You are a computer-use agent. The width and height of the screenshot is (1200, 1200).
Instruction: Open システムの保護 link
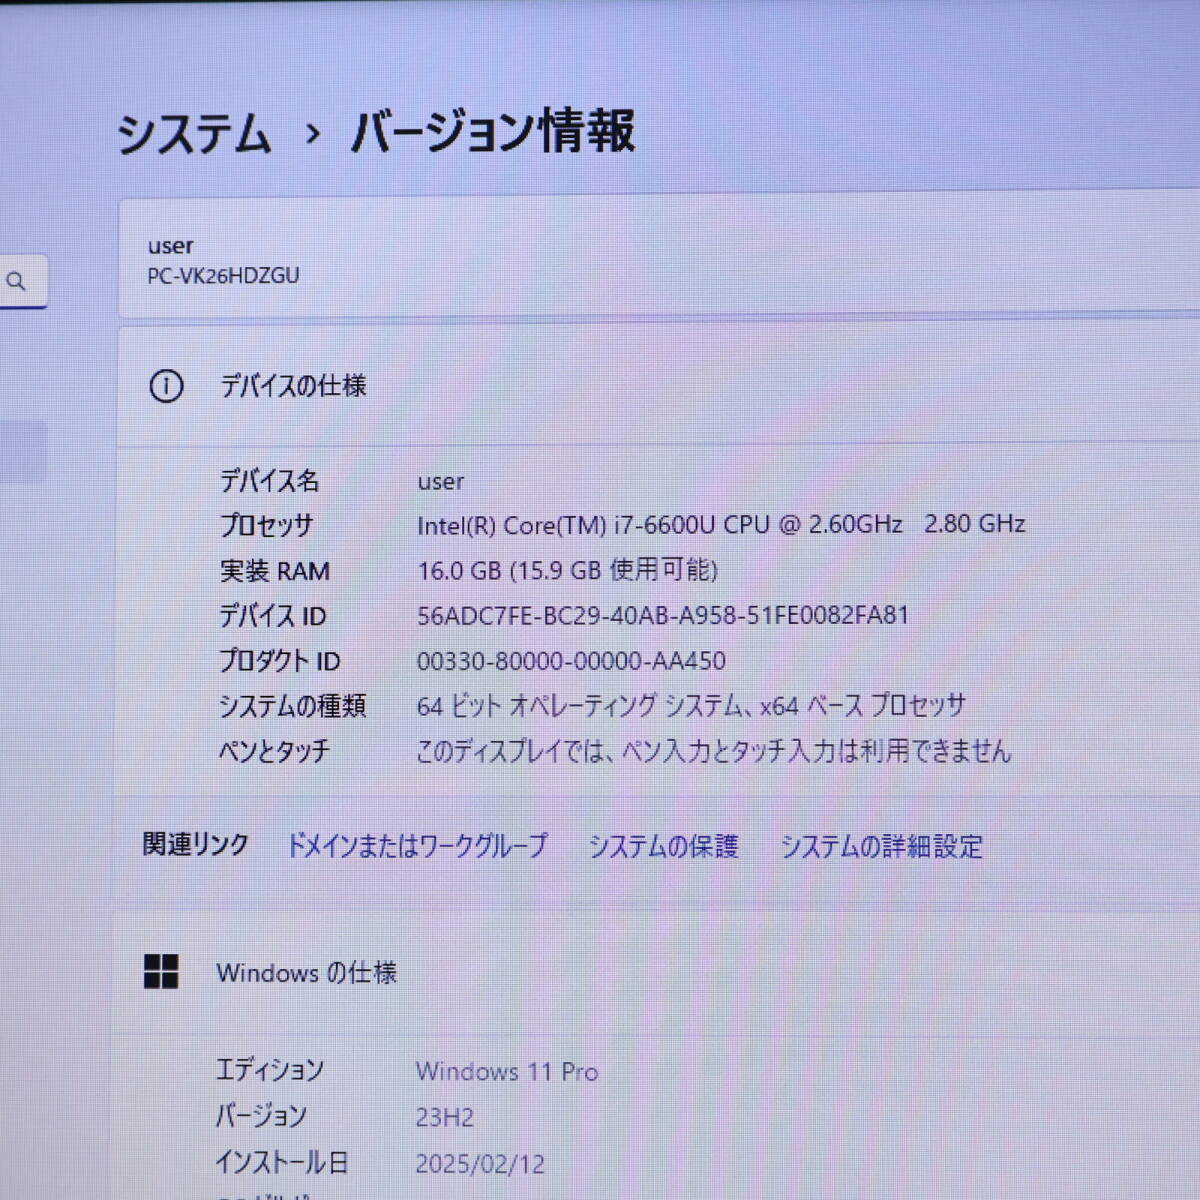[x=663, y=847]
